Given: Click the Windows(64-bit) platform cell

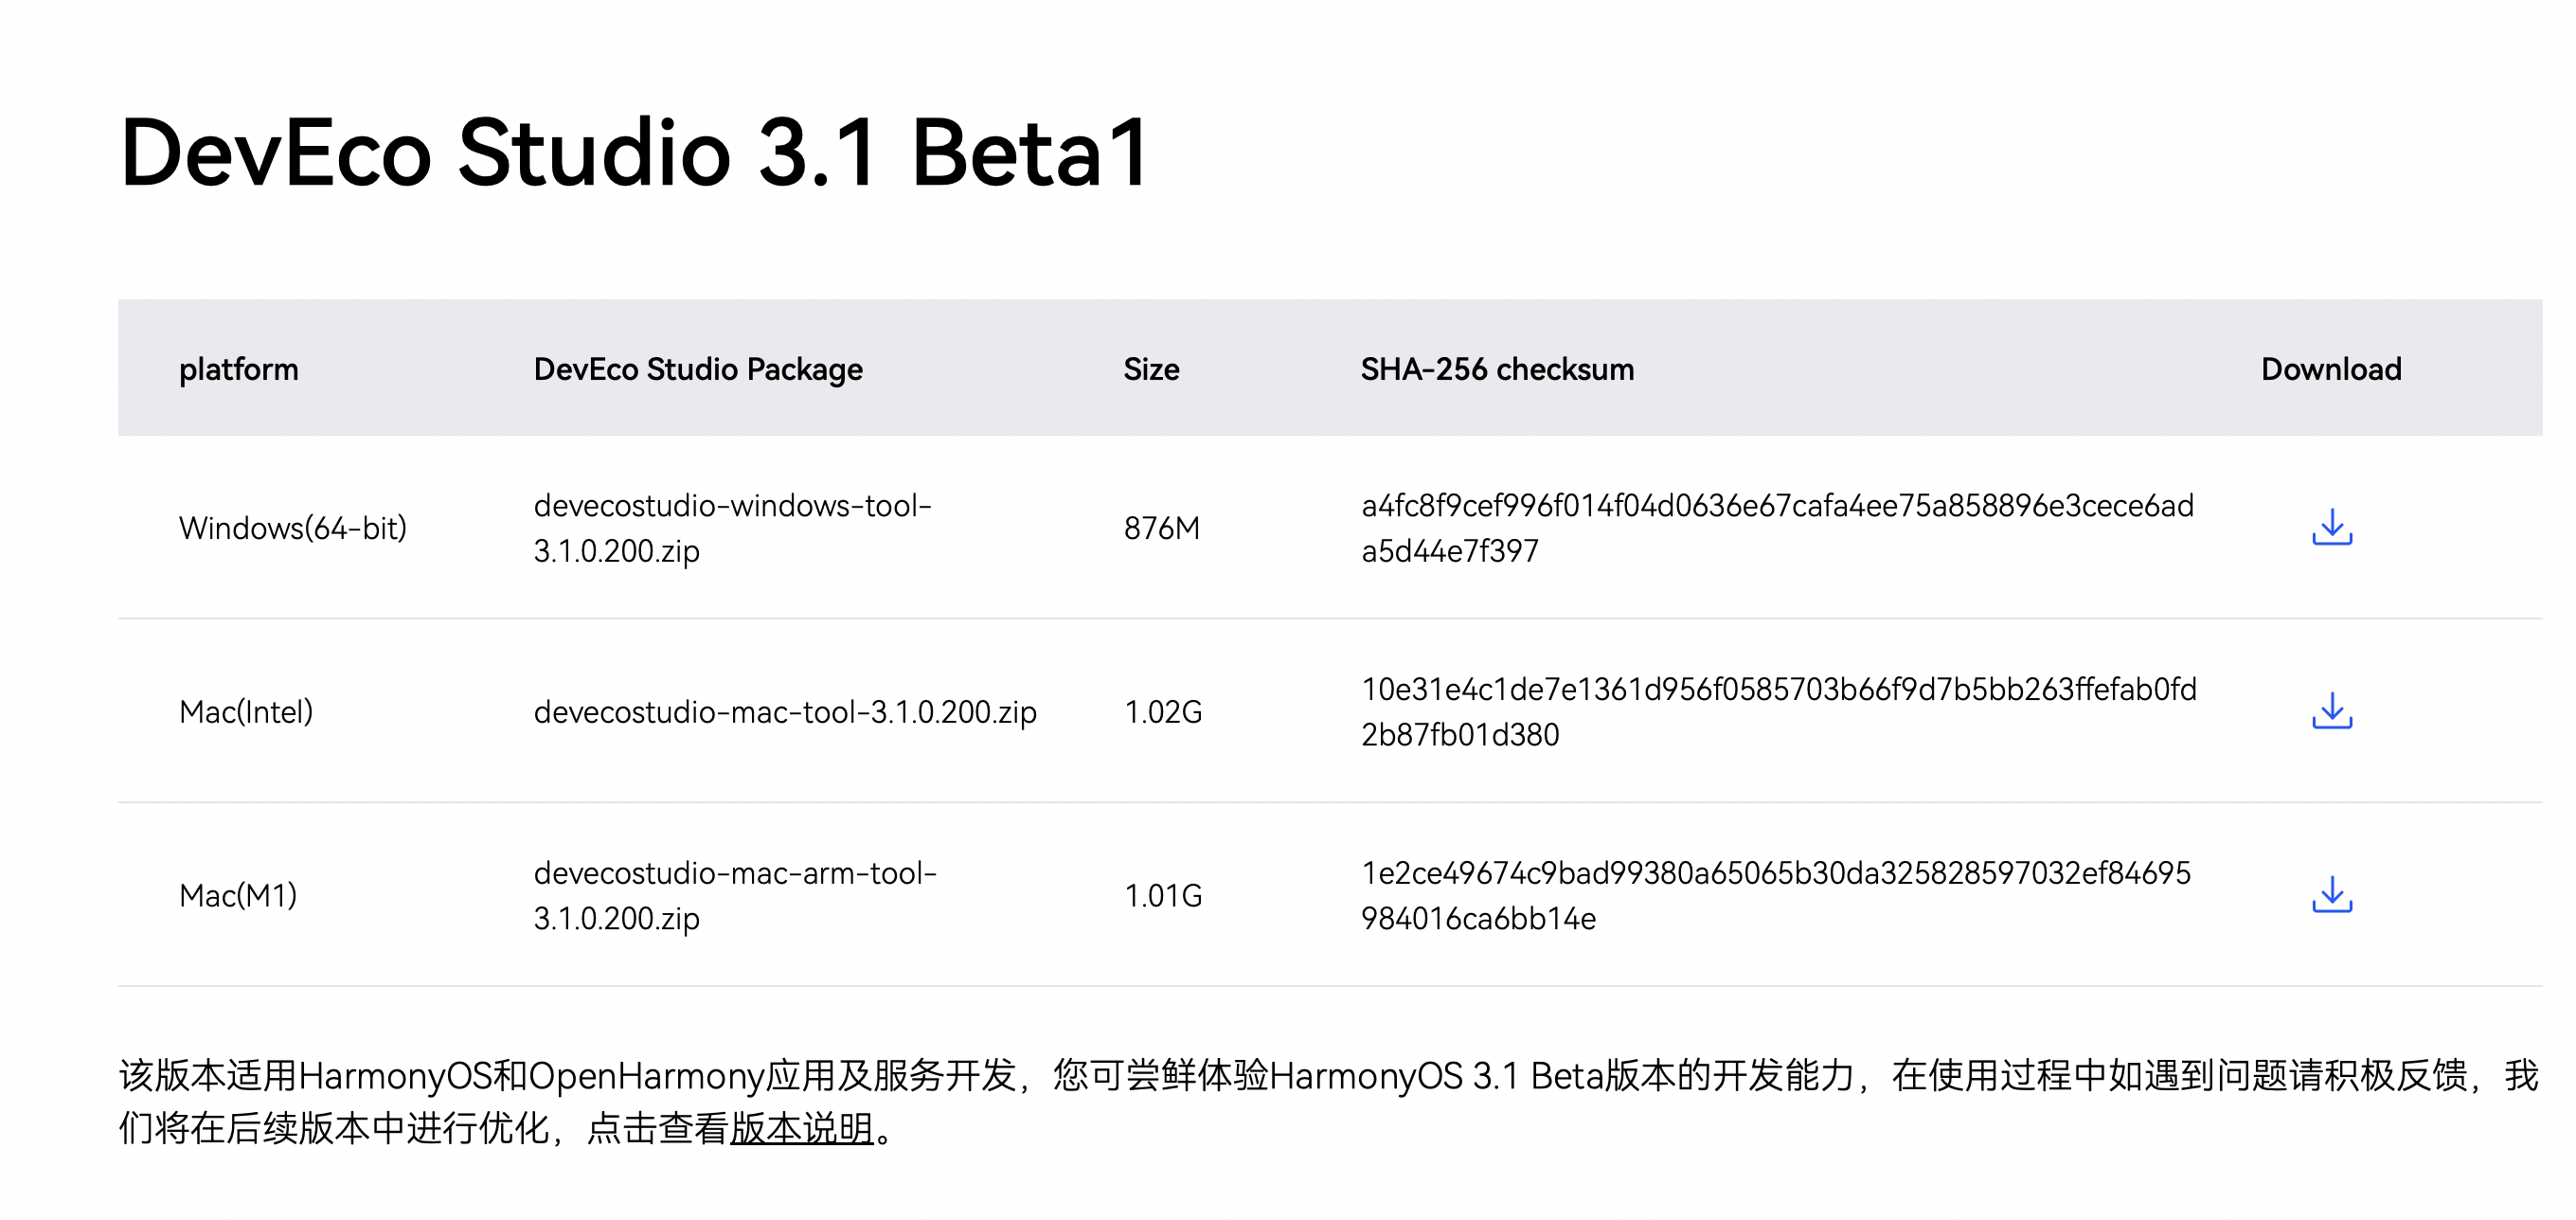Looking at the screenshot, I should 293,528.
